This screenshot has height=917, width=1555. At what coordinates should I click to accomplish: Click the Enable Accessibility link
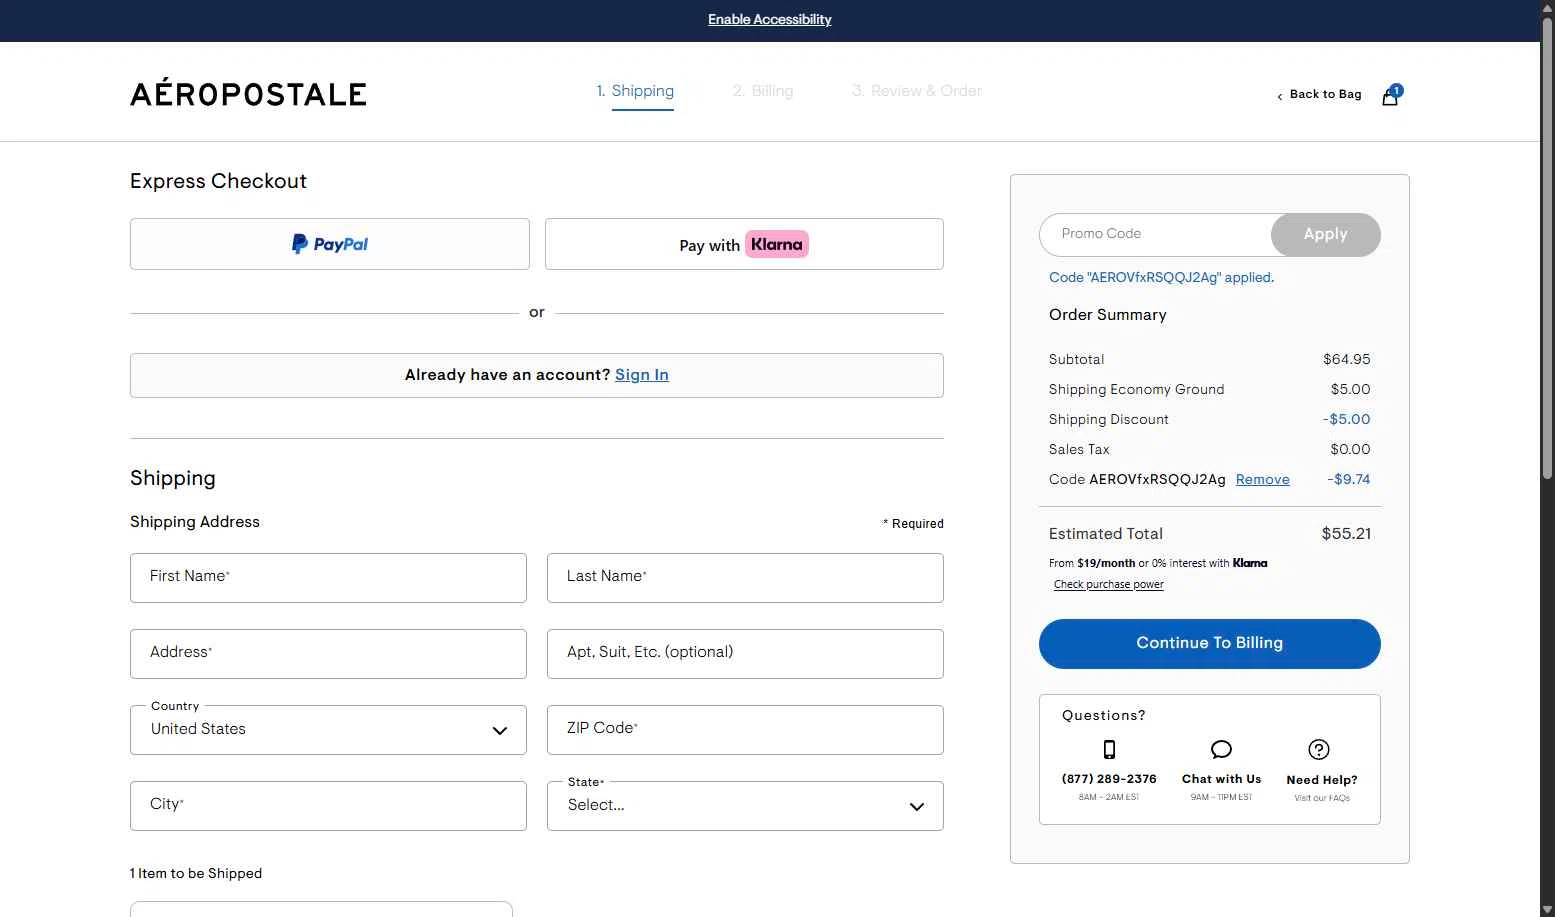tap(770, 20)
